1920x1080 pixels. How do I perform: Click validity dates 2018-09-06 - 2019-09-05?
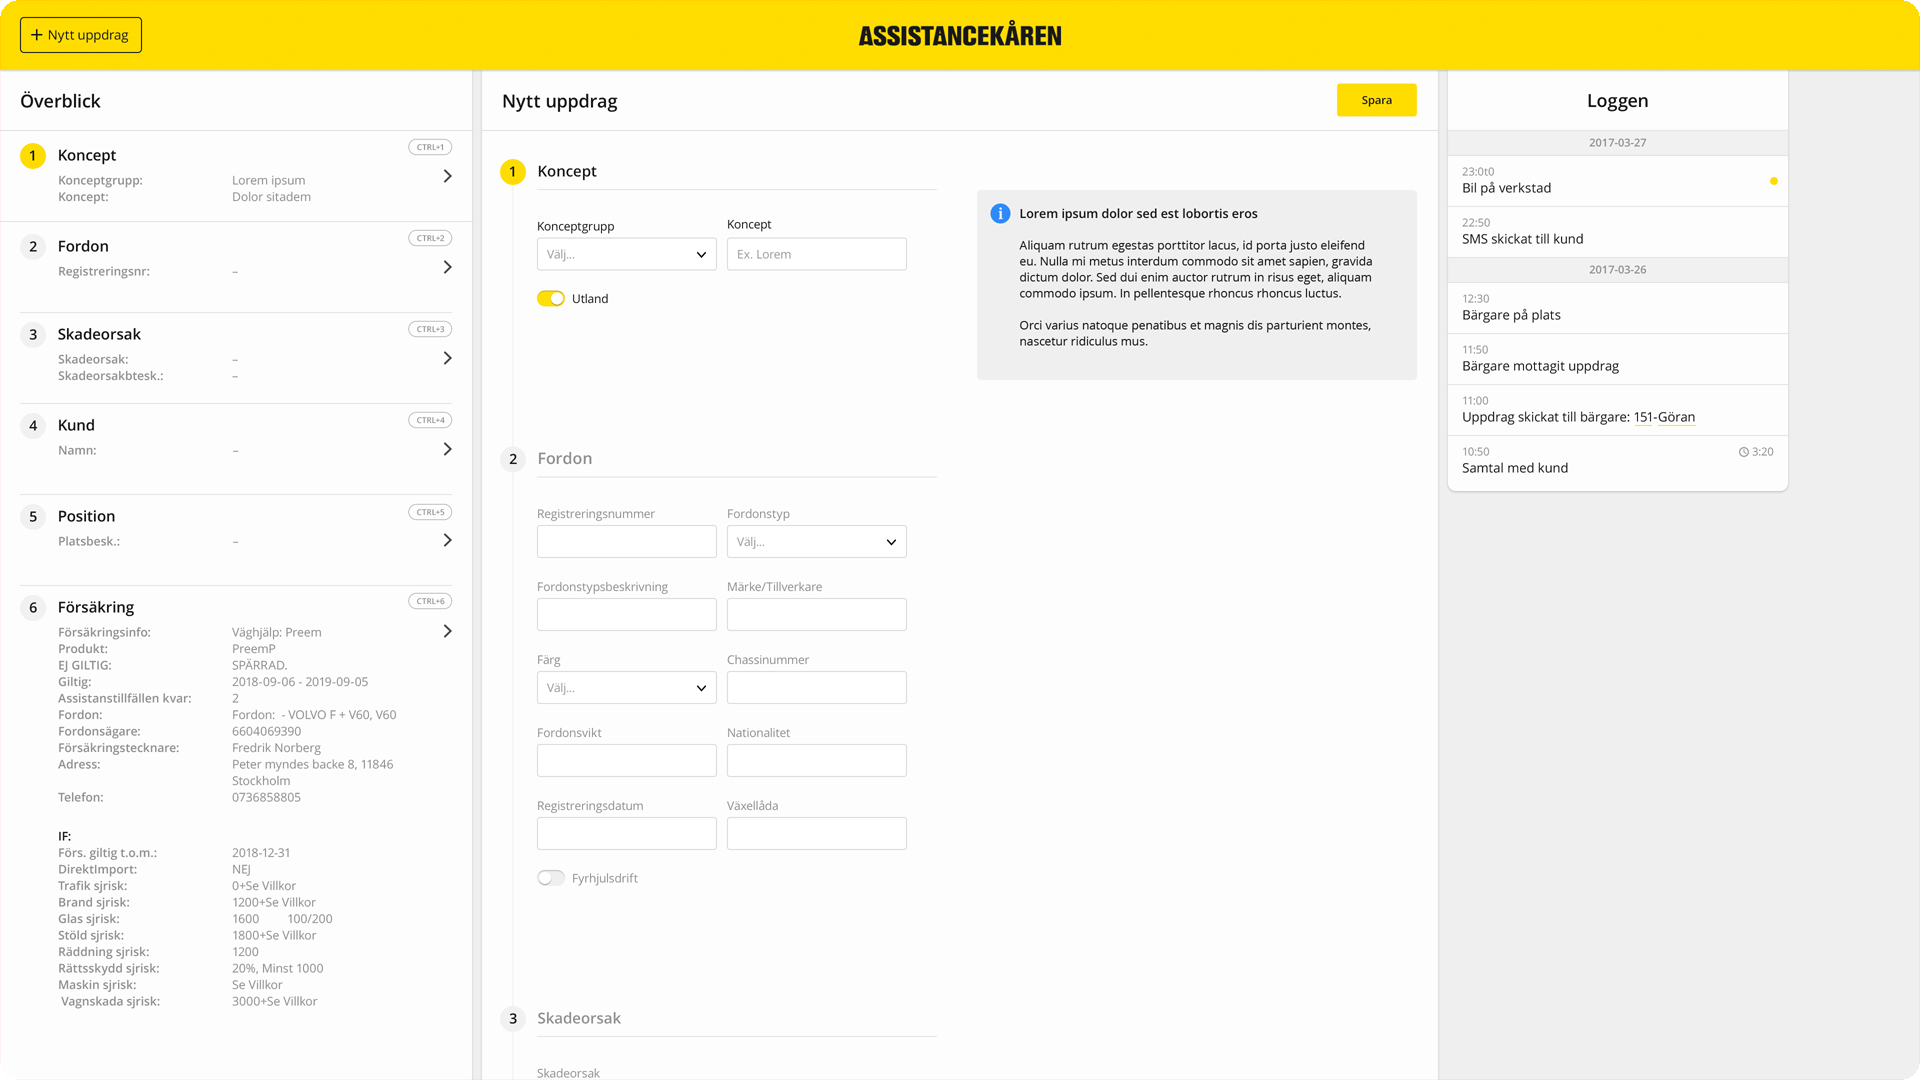coord(300,682)
